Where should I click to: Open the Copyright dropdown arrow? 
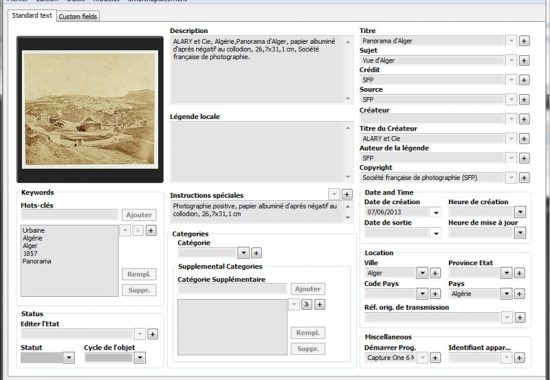(511, 178)
